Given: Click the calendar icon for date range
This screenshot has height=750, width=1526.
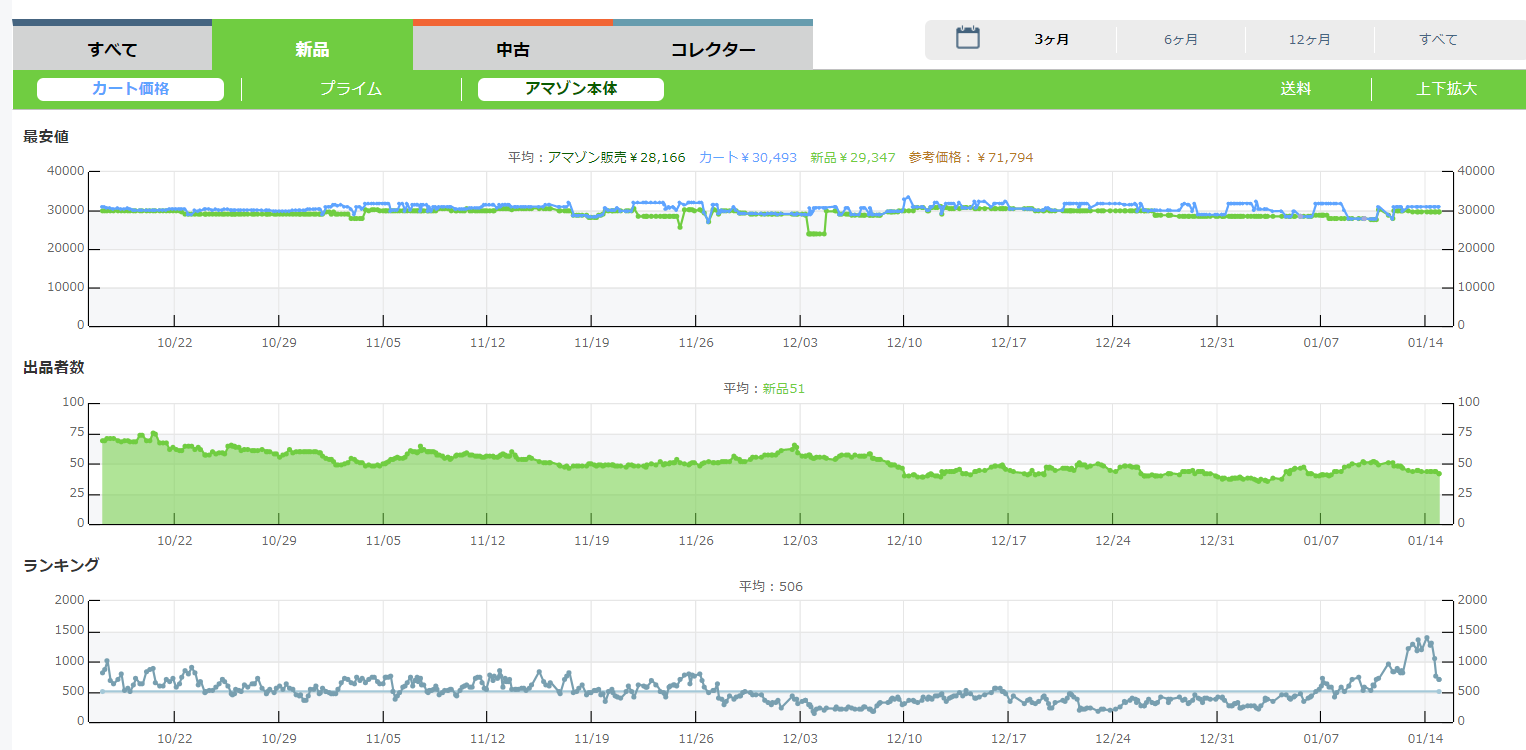Looking at the screenshot, I should (967, 39).
